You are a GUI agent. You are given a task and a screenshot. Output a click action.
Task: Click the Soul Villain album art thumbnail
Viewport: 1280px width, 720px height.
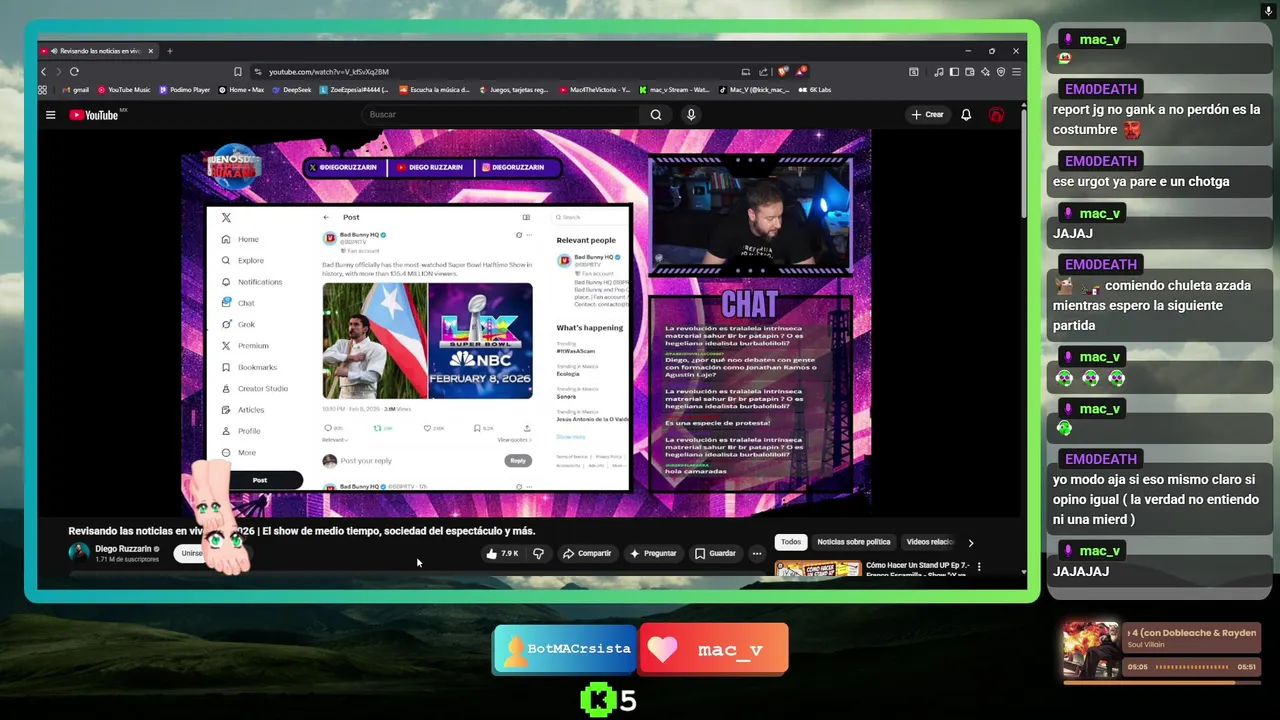click(1091, 649)
